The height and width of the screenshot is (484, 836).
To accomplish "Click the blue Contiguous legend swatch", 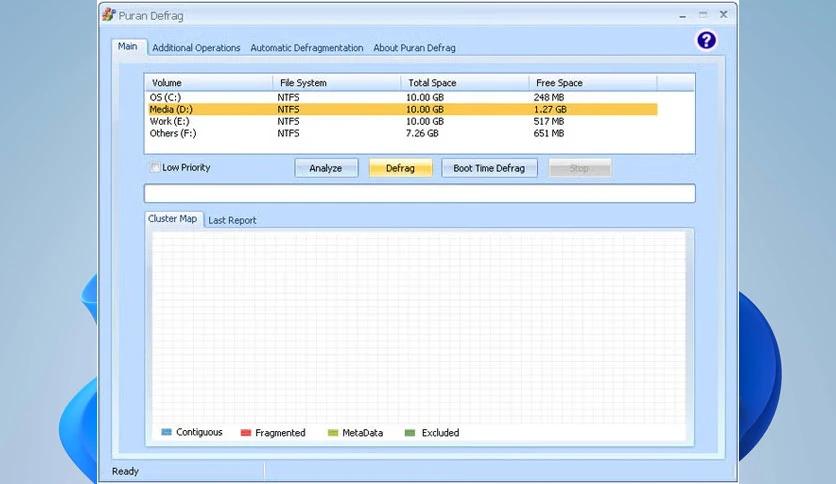I will pos(166,432).
